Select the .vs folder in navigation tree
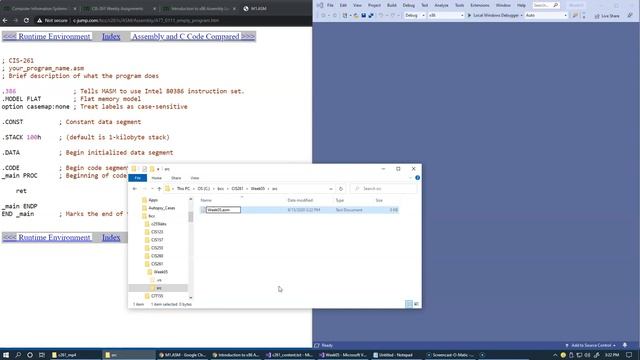 (x=159, y=280)
